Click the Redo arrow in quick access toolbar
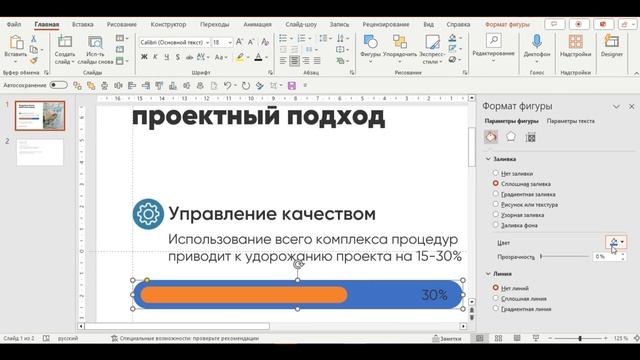Screen dimensions: 640x360 click(245, 85)
